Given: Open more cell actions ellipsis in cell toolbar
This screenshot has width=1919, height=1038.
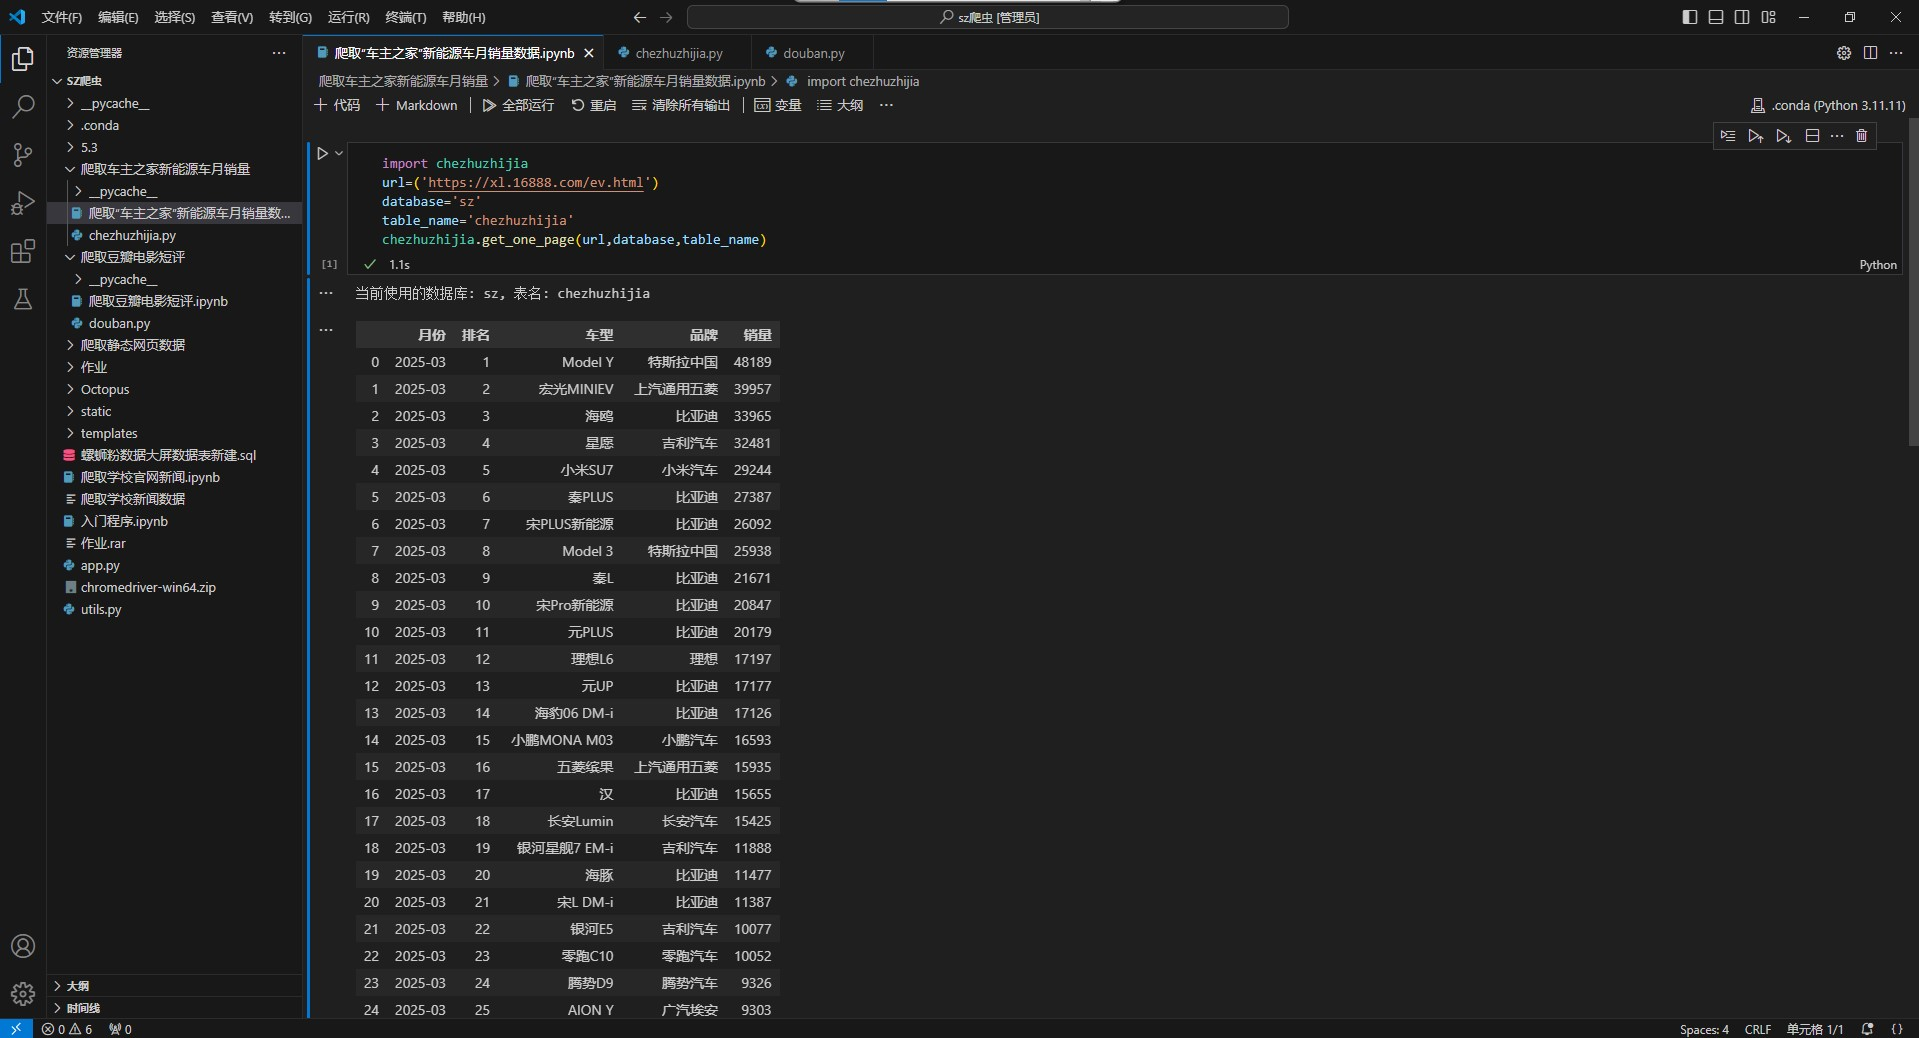Looking at the screenshot, I should [x=1837, y=136].
